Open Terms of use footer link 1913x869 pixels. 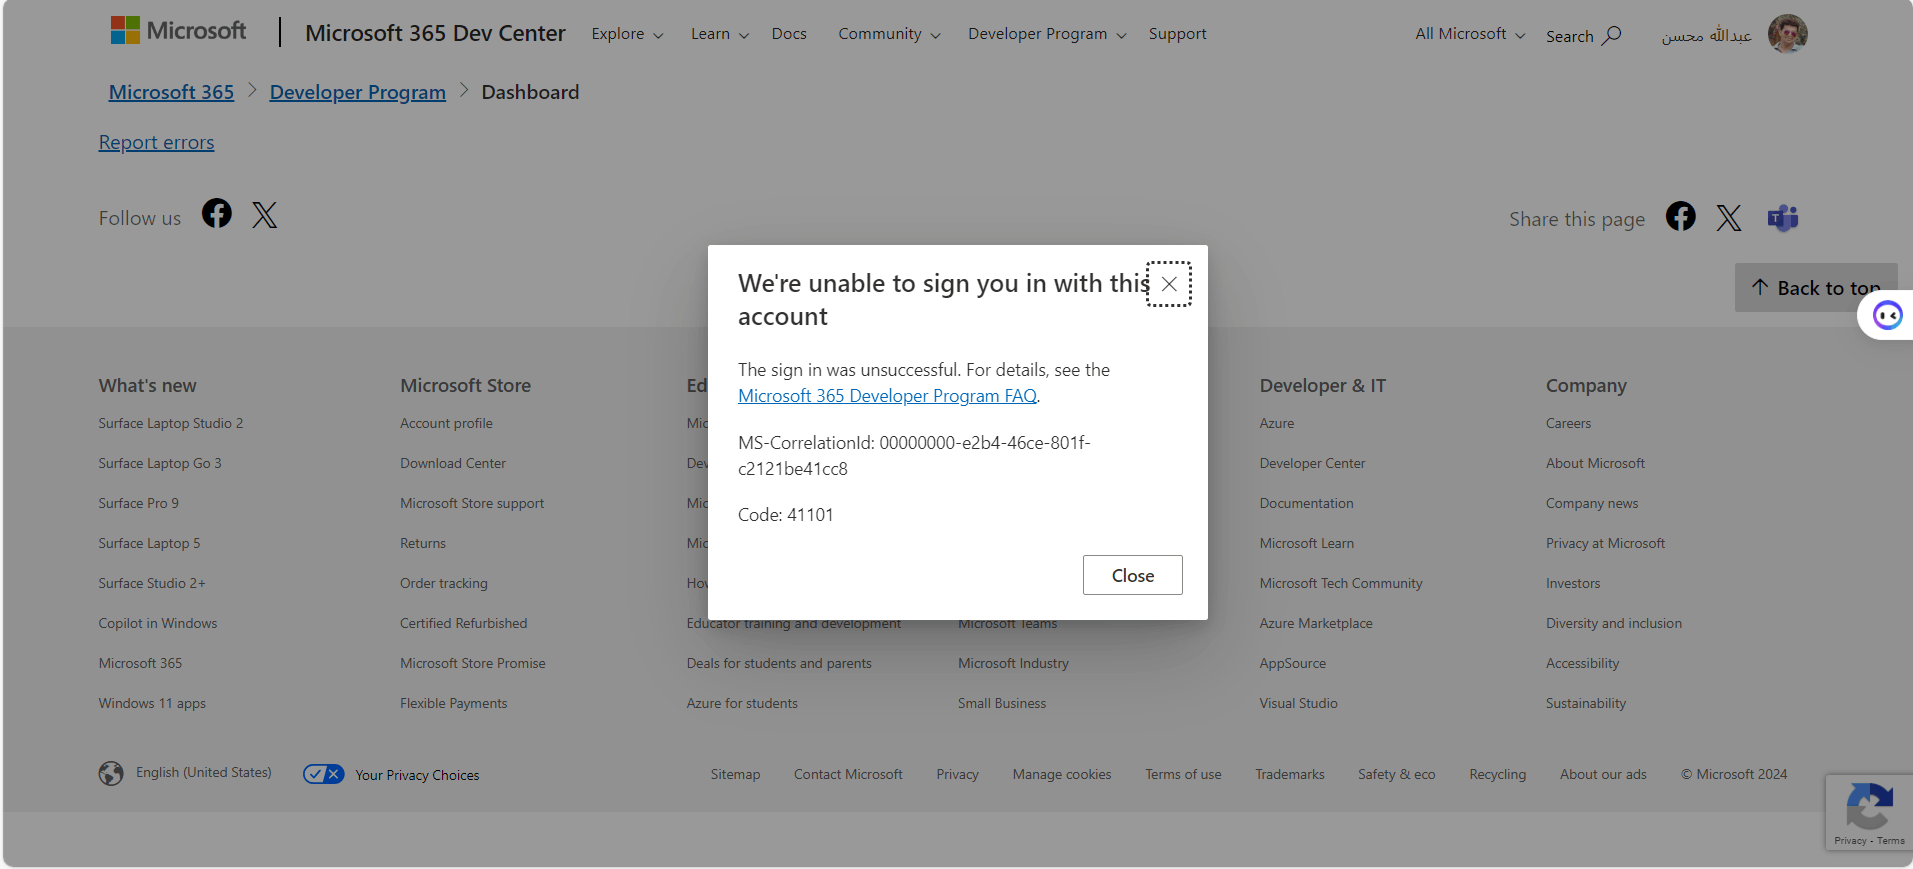click(1183, 774)
